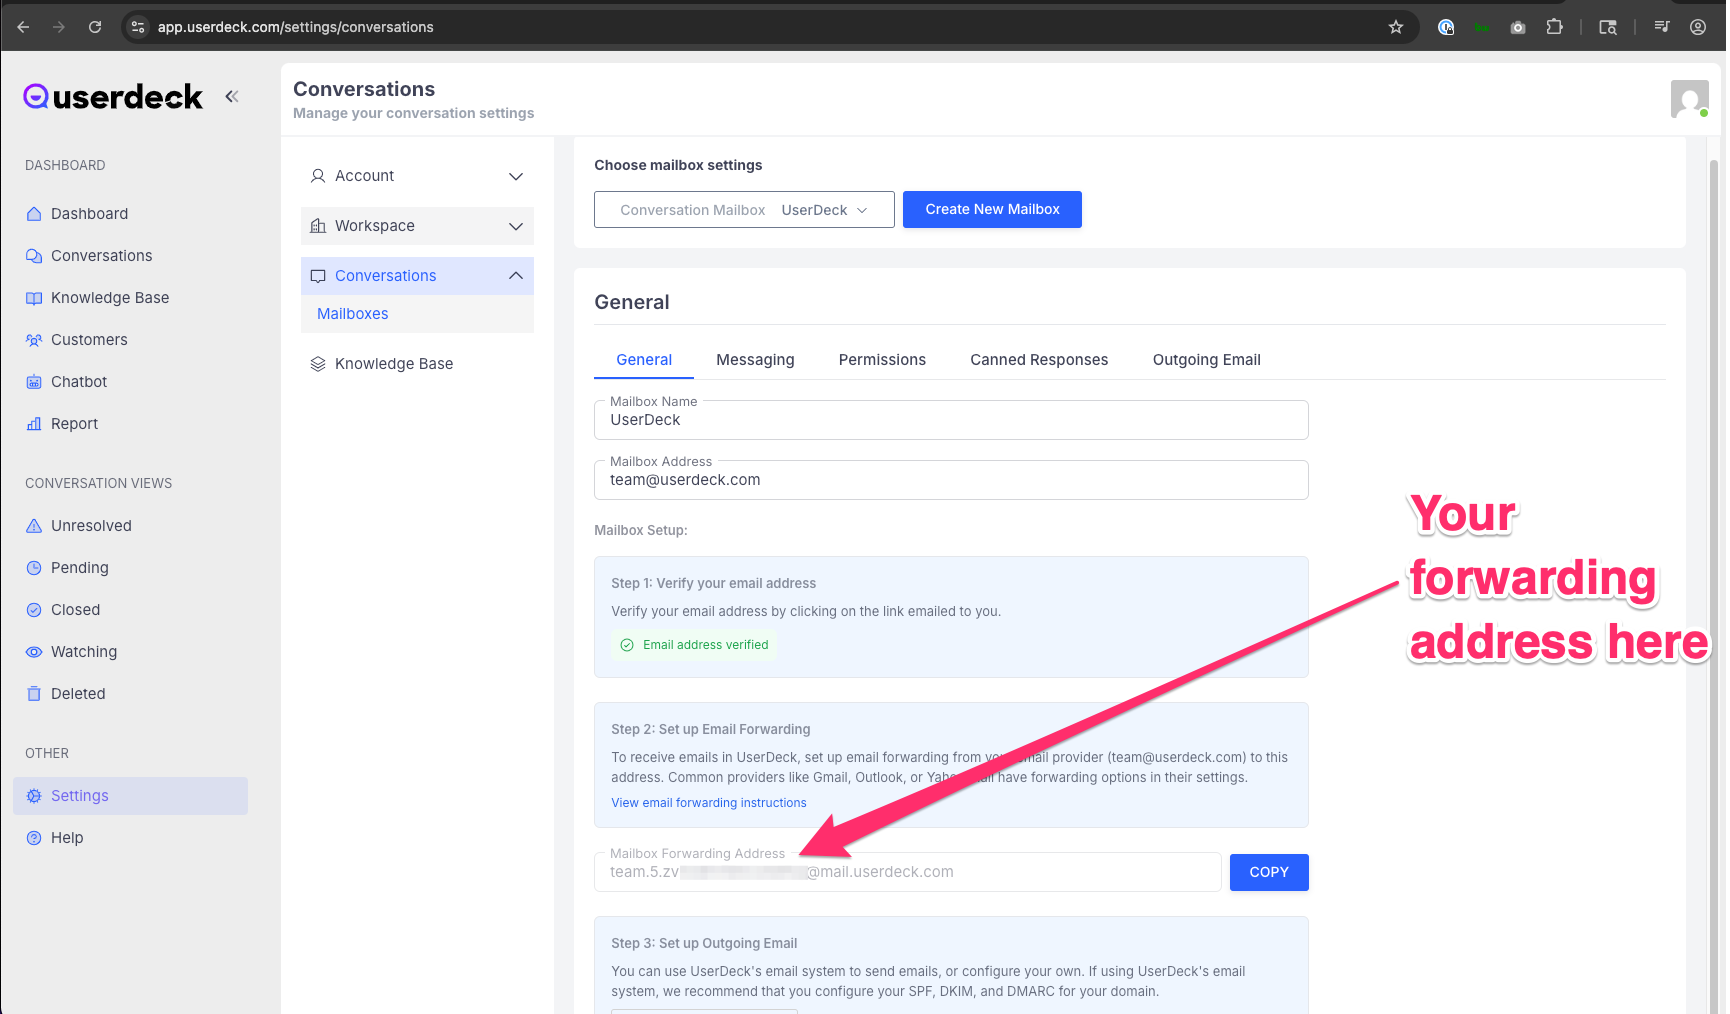Click the 'Step 1: Verify your email address' heading

(x=714, y=583)
